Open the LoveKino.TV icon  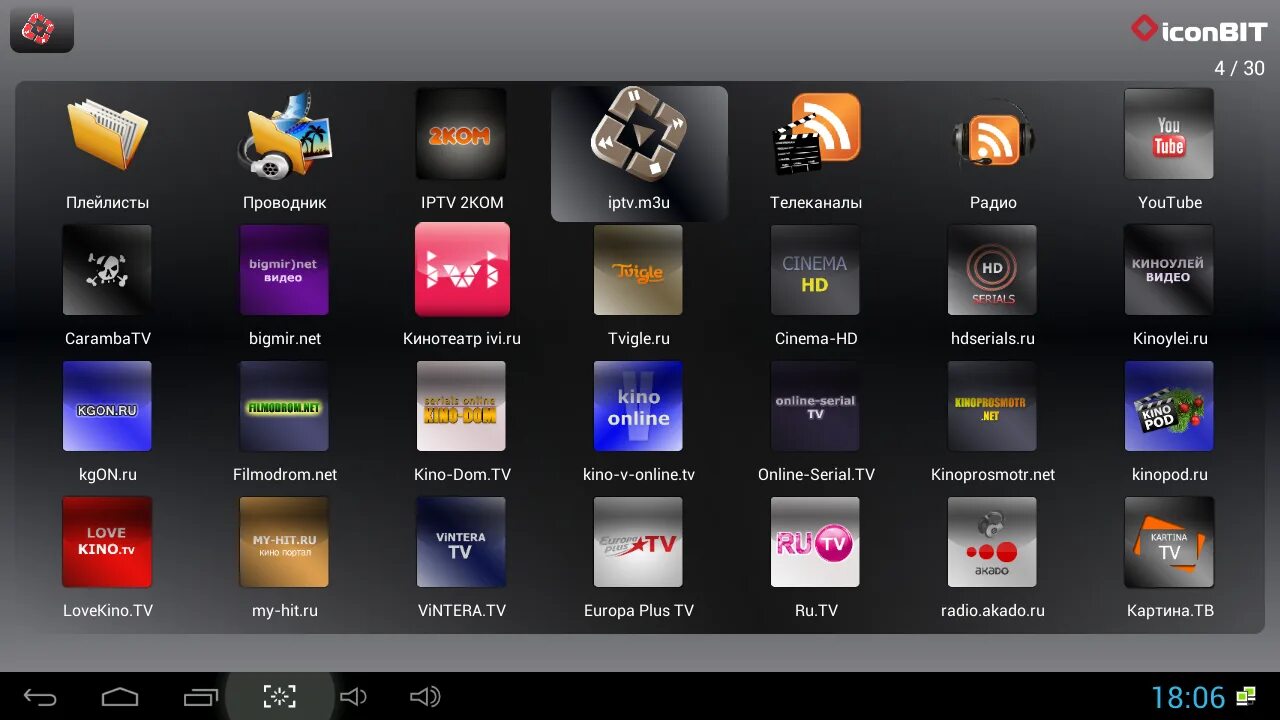click(107, 542)
